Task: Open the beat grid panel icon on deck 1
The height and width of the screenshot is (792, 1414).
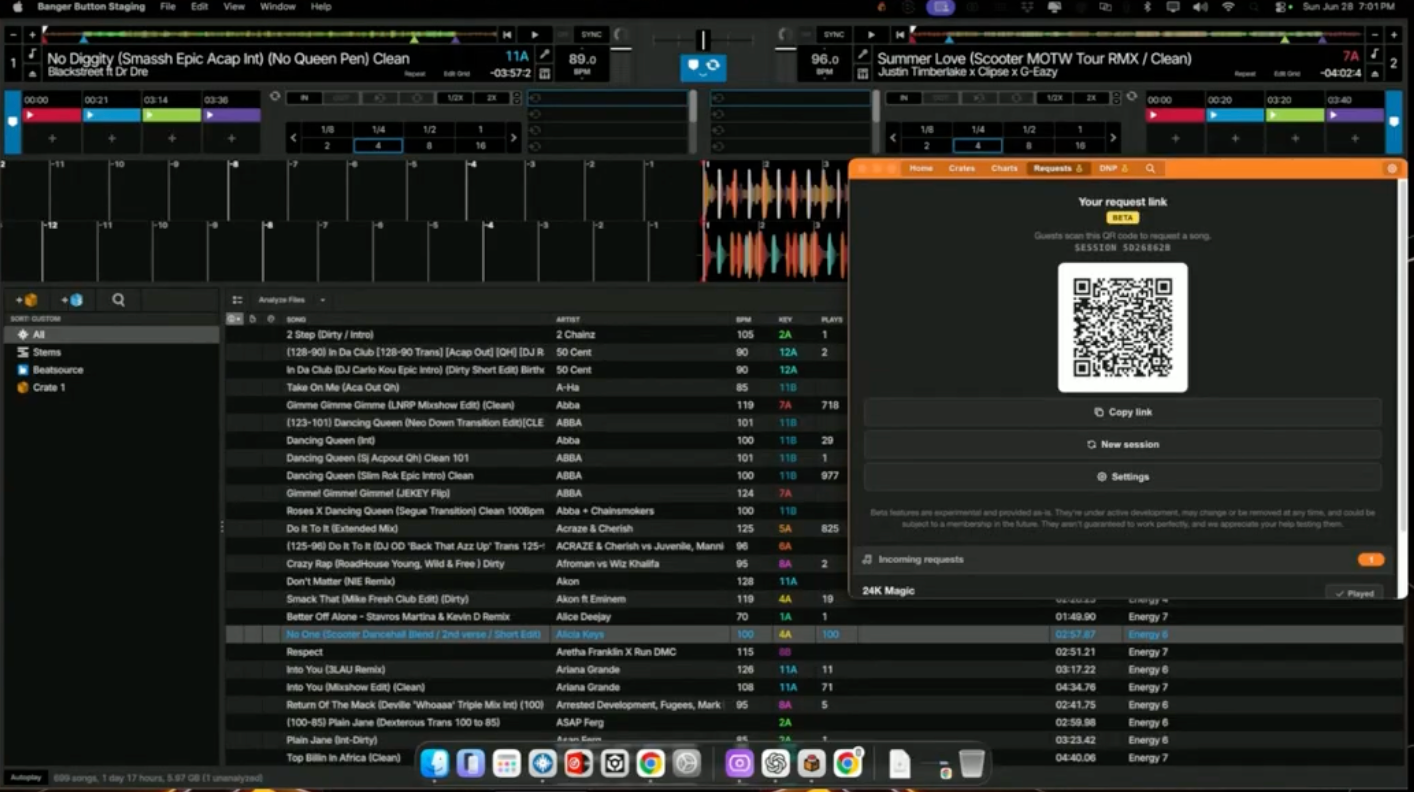Action: click(x=544, y=73)
